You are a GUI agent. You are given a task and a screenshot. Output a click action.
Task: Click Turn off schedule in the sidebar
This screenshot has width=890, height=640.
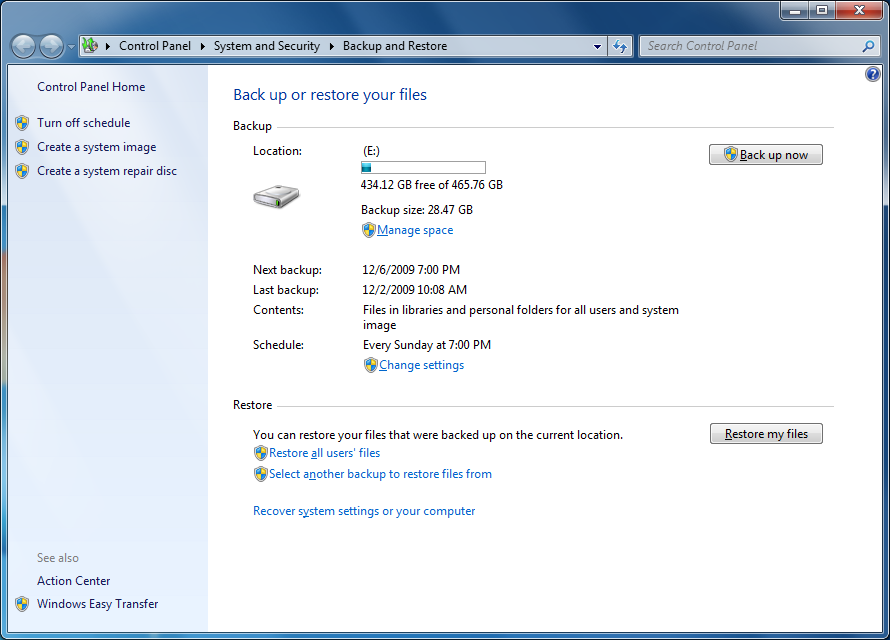[83, 122]
